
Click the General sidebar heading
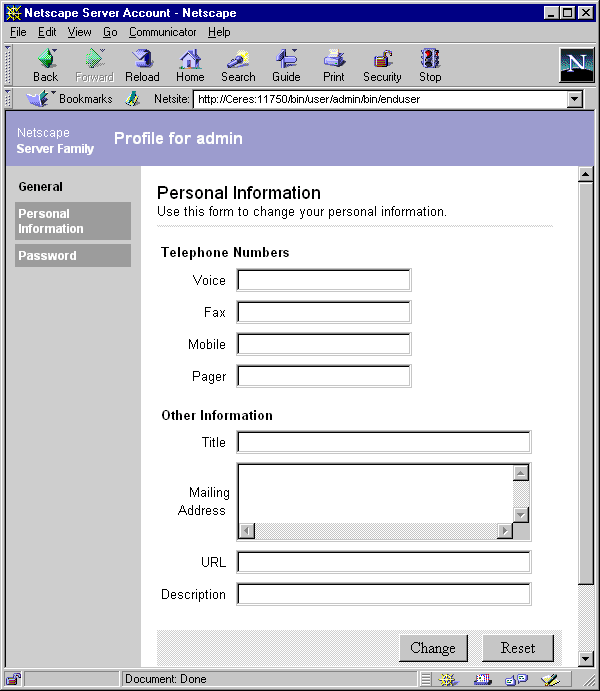(41, 187)
